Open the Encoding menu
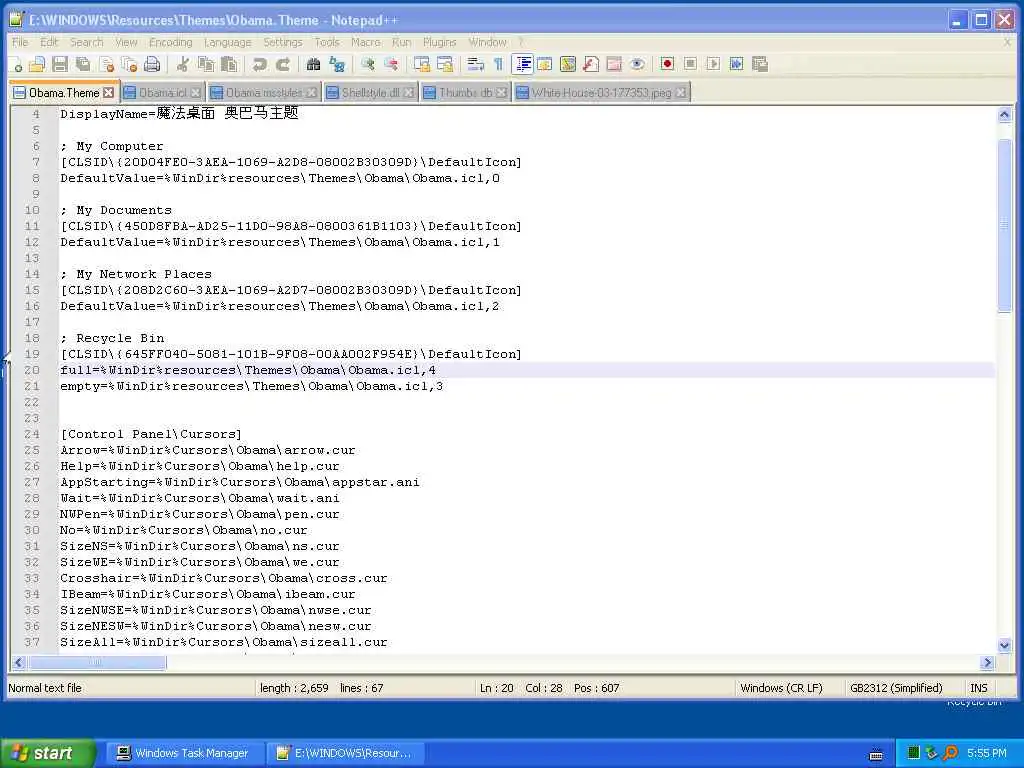The width and height of the screenshot is (1024, 768). [x=170, y=42]
